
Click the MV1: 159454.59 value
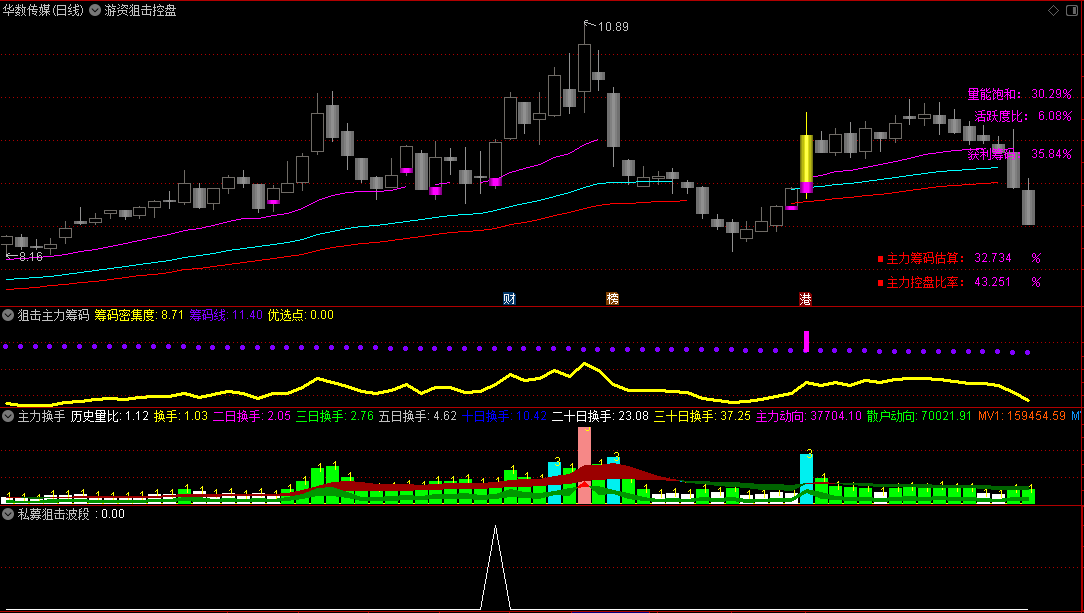[x=1022, y=416]
